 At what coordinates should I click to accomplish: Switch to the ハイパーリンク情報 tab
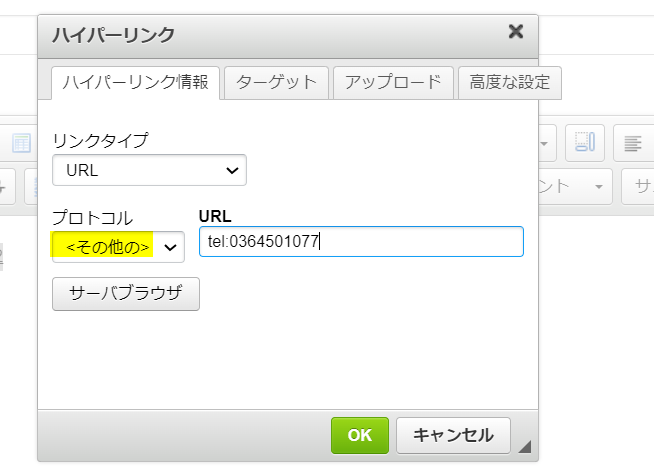point(135,82)
